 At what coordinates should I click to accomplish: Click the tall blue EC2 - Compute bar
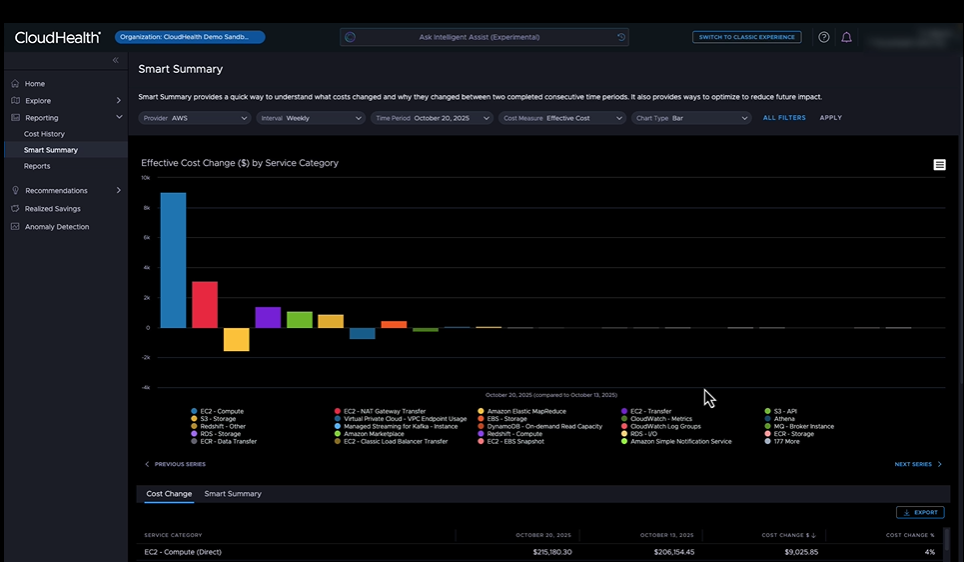173,260
